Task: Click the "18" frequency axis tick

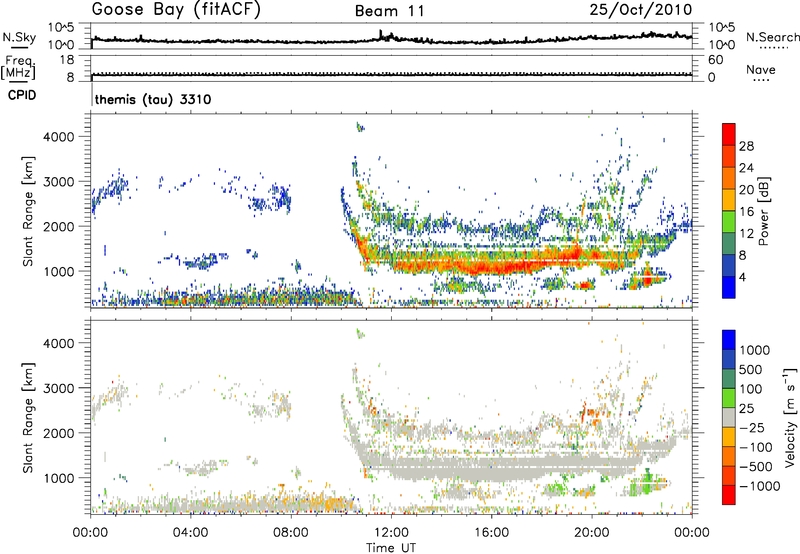Action: coord(66,60)
